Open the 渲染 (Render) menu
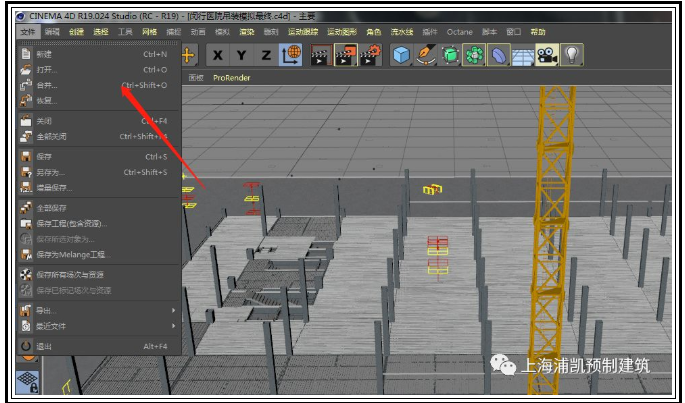Viewport: 685px width, 403px height. coord(247,32)
